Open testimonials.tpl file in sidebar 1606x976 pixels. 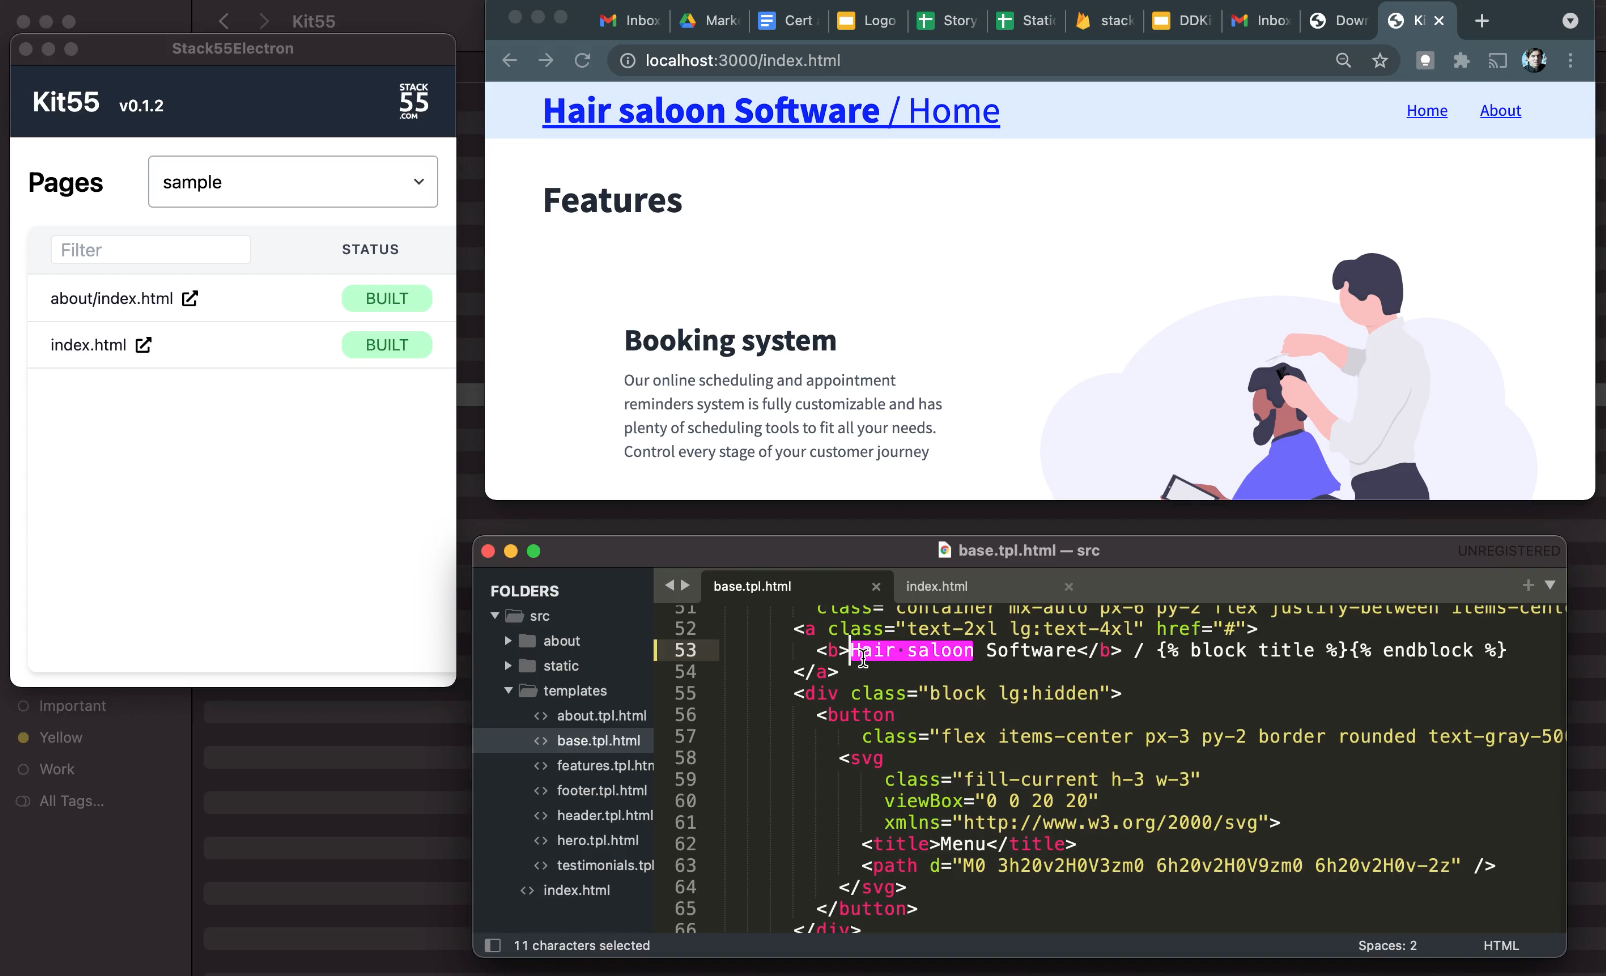605,866
